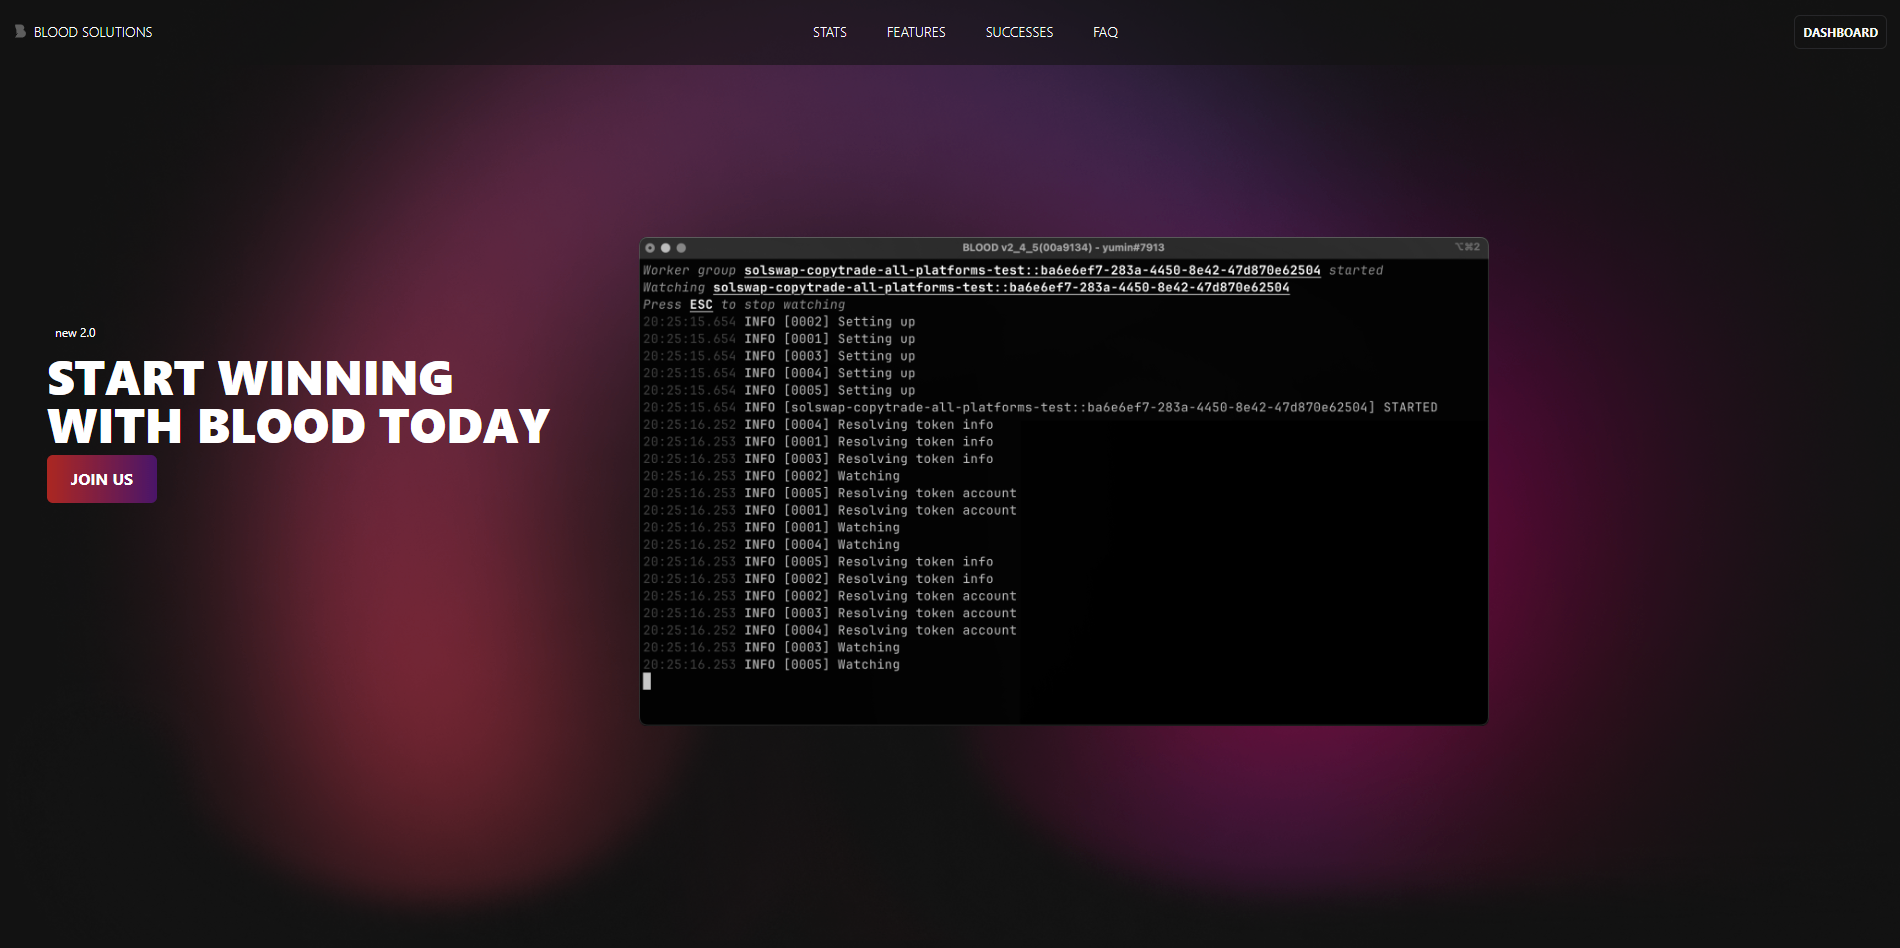The width and height of the screenshot is (1900, 948).
Task: Click the middle dot in terminal title bar
Action: tap(666, 248)
